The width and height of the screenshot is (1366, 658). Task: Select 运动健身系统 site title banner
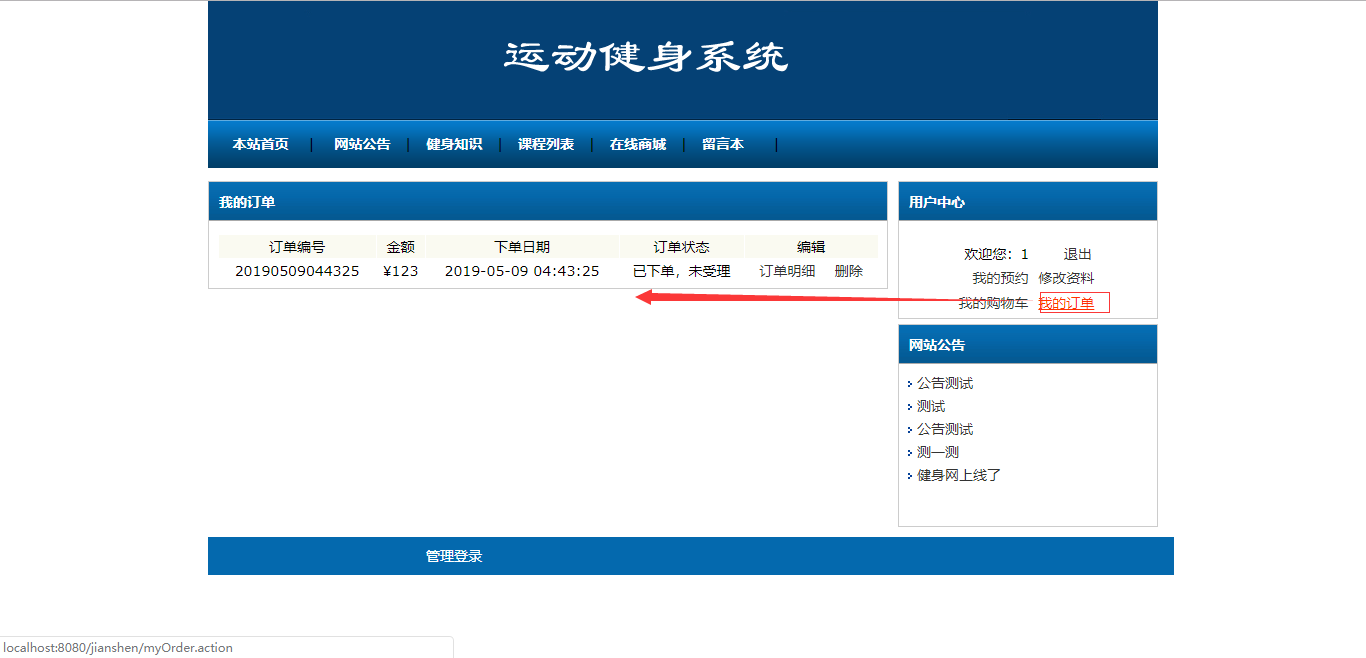pyautogui.click(x=646, y=57)
